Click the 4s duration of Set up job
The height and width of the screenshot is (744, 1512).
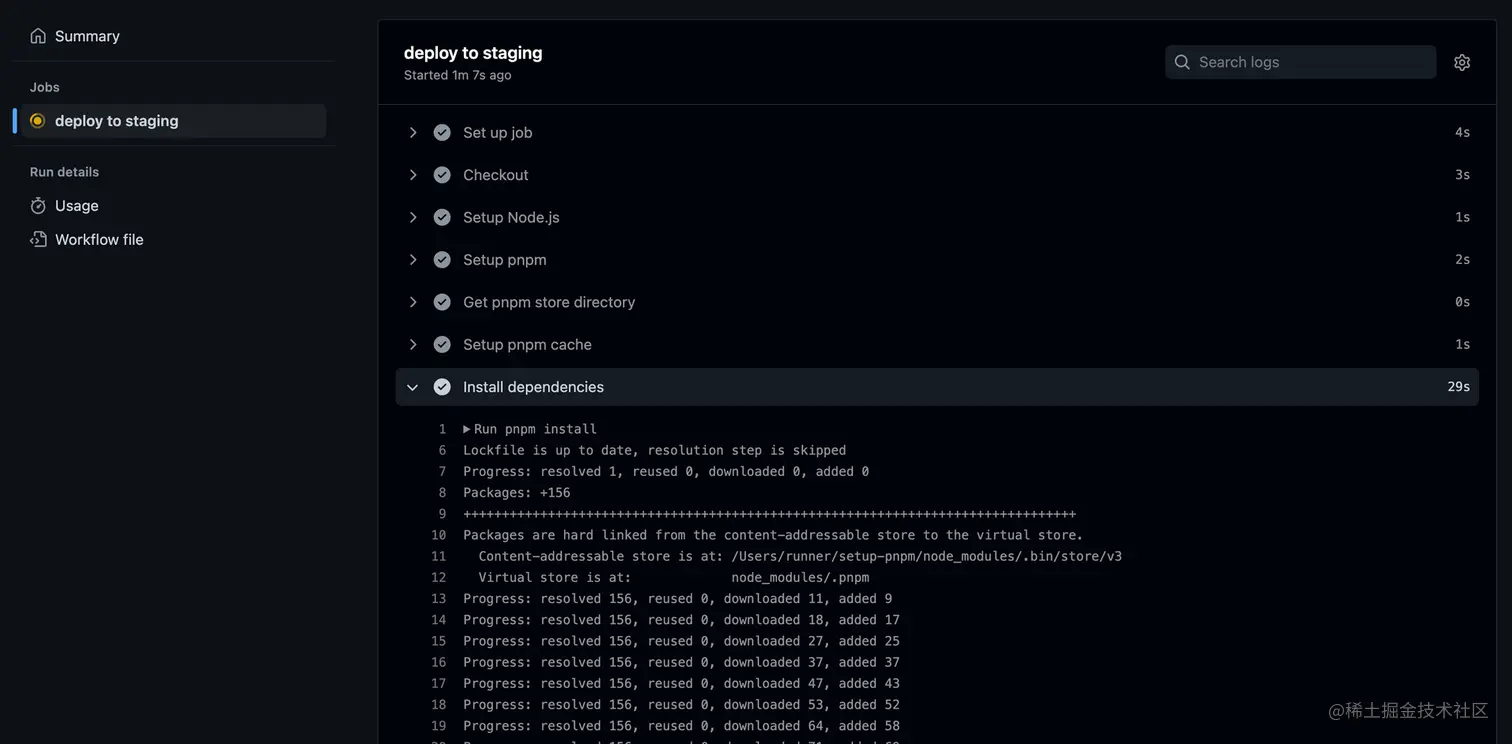point(1462,133)
